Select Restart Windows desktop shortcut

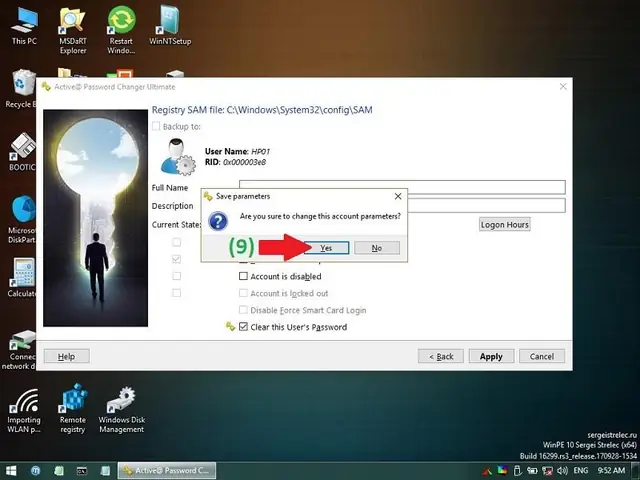pos(121,30)
